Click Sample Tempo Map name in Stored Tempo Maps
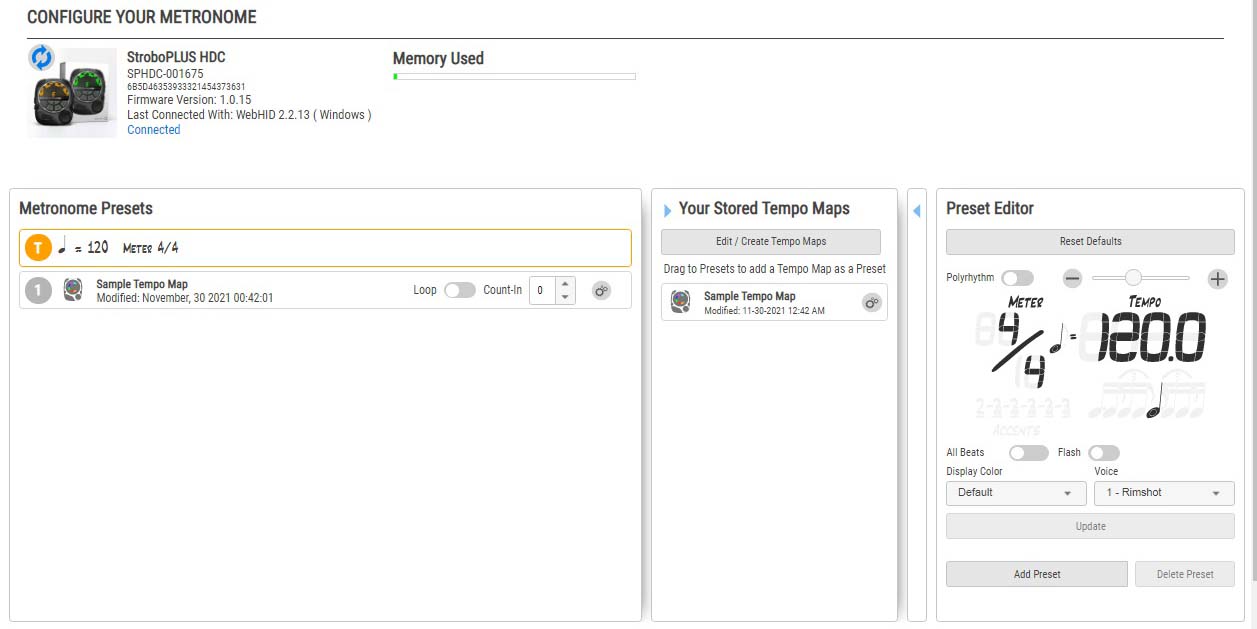1257x629 pixels. pos(750,296)
